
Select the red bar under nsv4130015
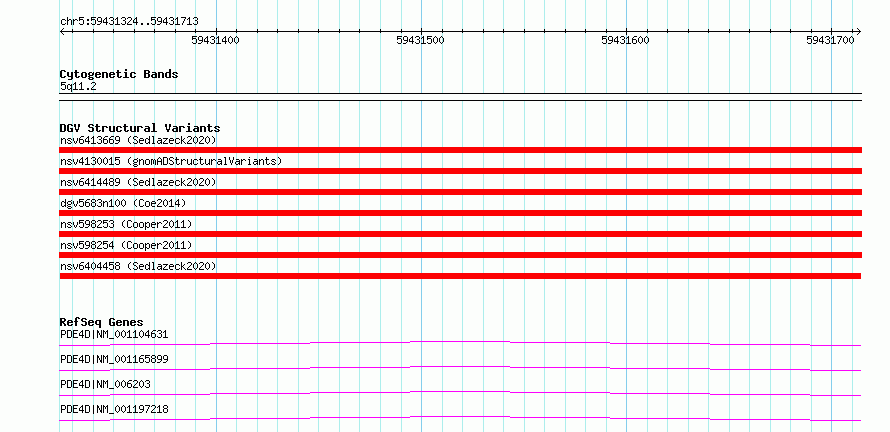pyautogui.click(x=460, y=171)
